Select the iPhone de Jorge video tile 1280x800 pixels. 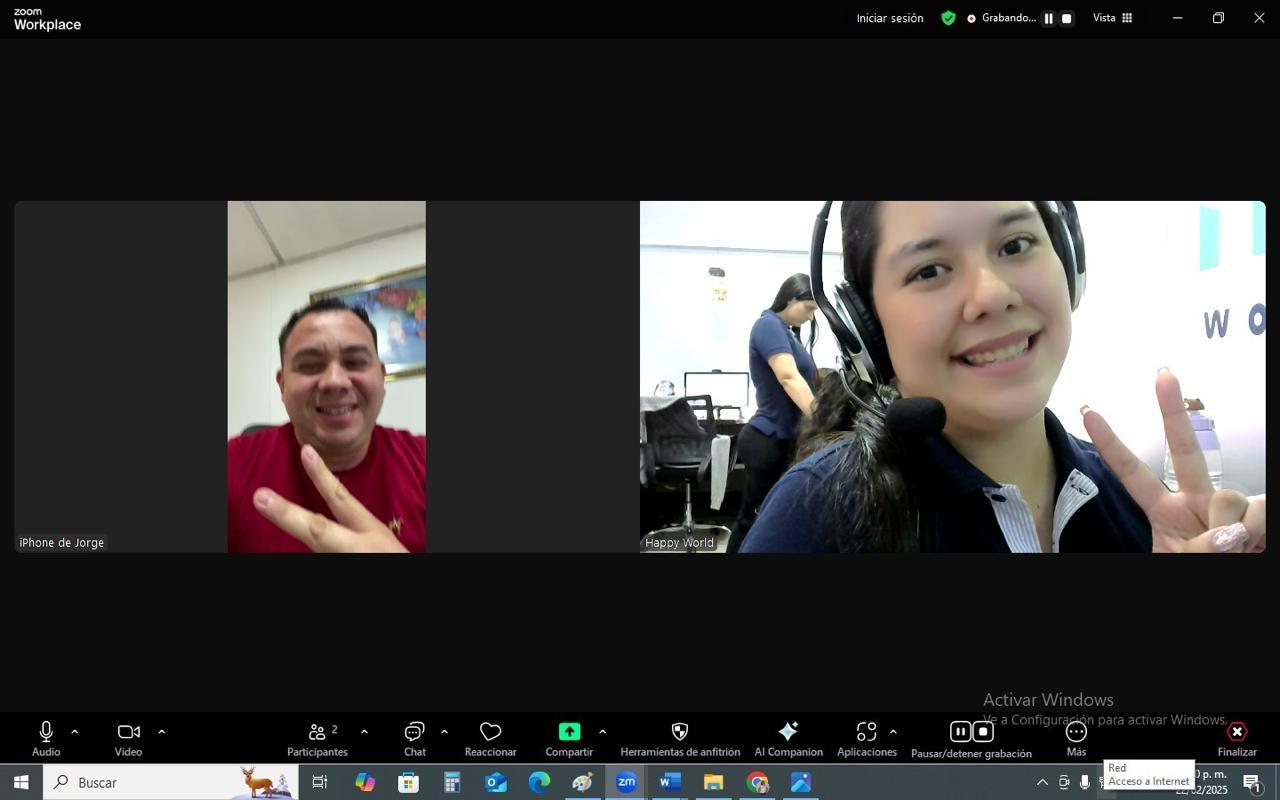tap(326, 376)
